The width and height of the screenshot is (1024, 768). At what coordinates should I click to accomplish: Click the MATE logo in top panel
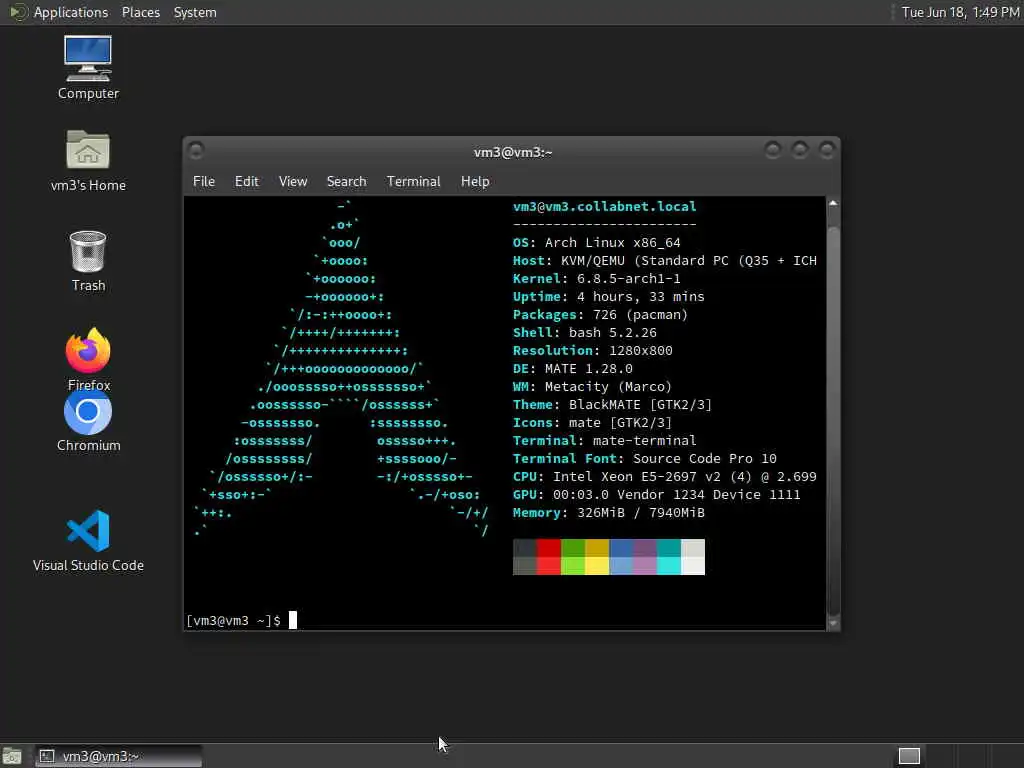[18, 12]
